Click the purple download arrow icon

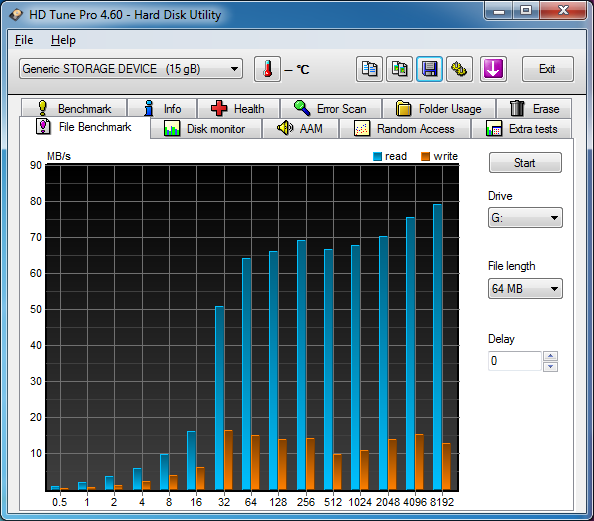point(493,69)
